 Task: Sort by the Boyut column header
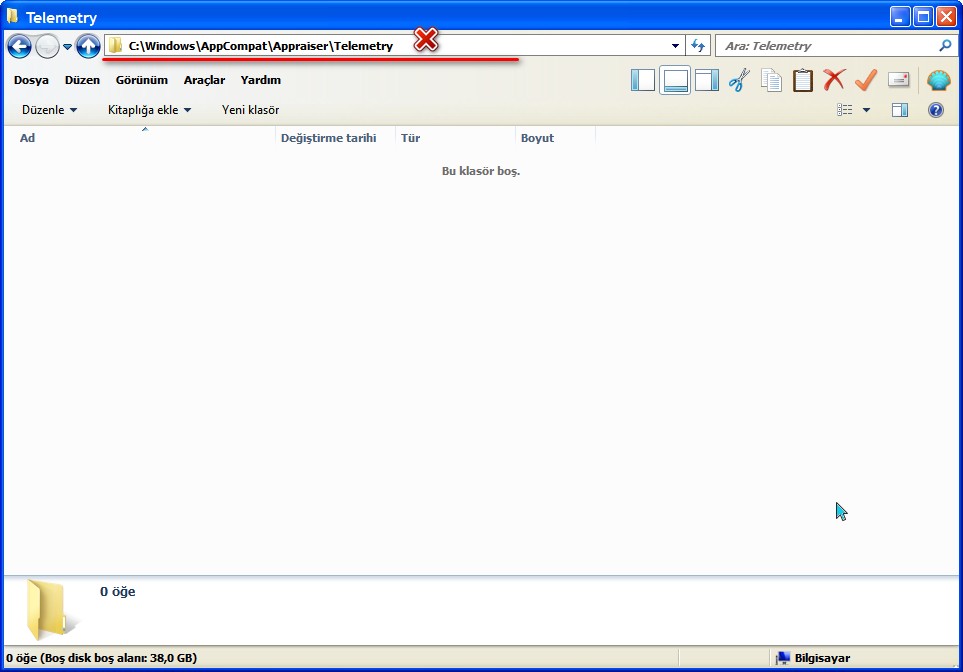[x=555, y=138]
